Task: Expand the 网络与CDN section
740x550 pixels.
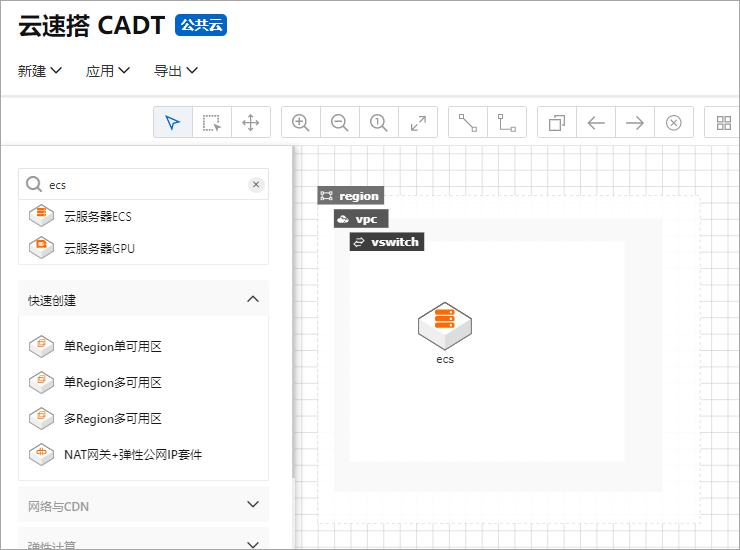Action: (x=143, y=505)
